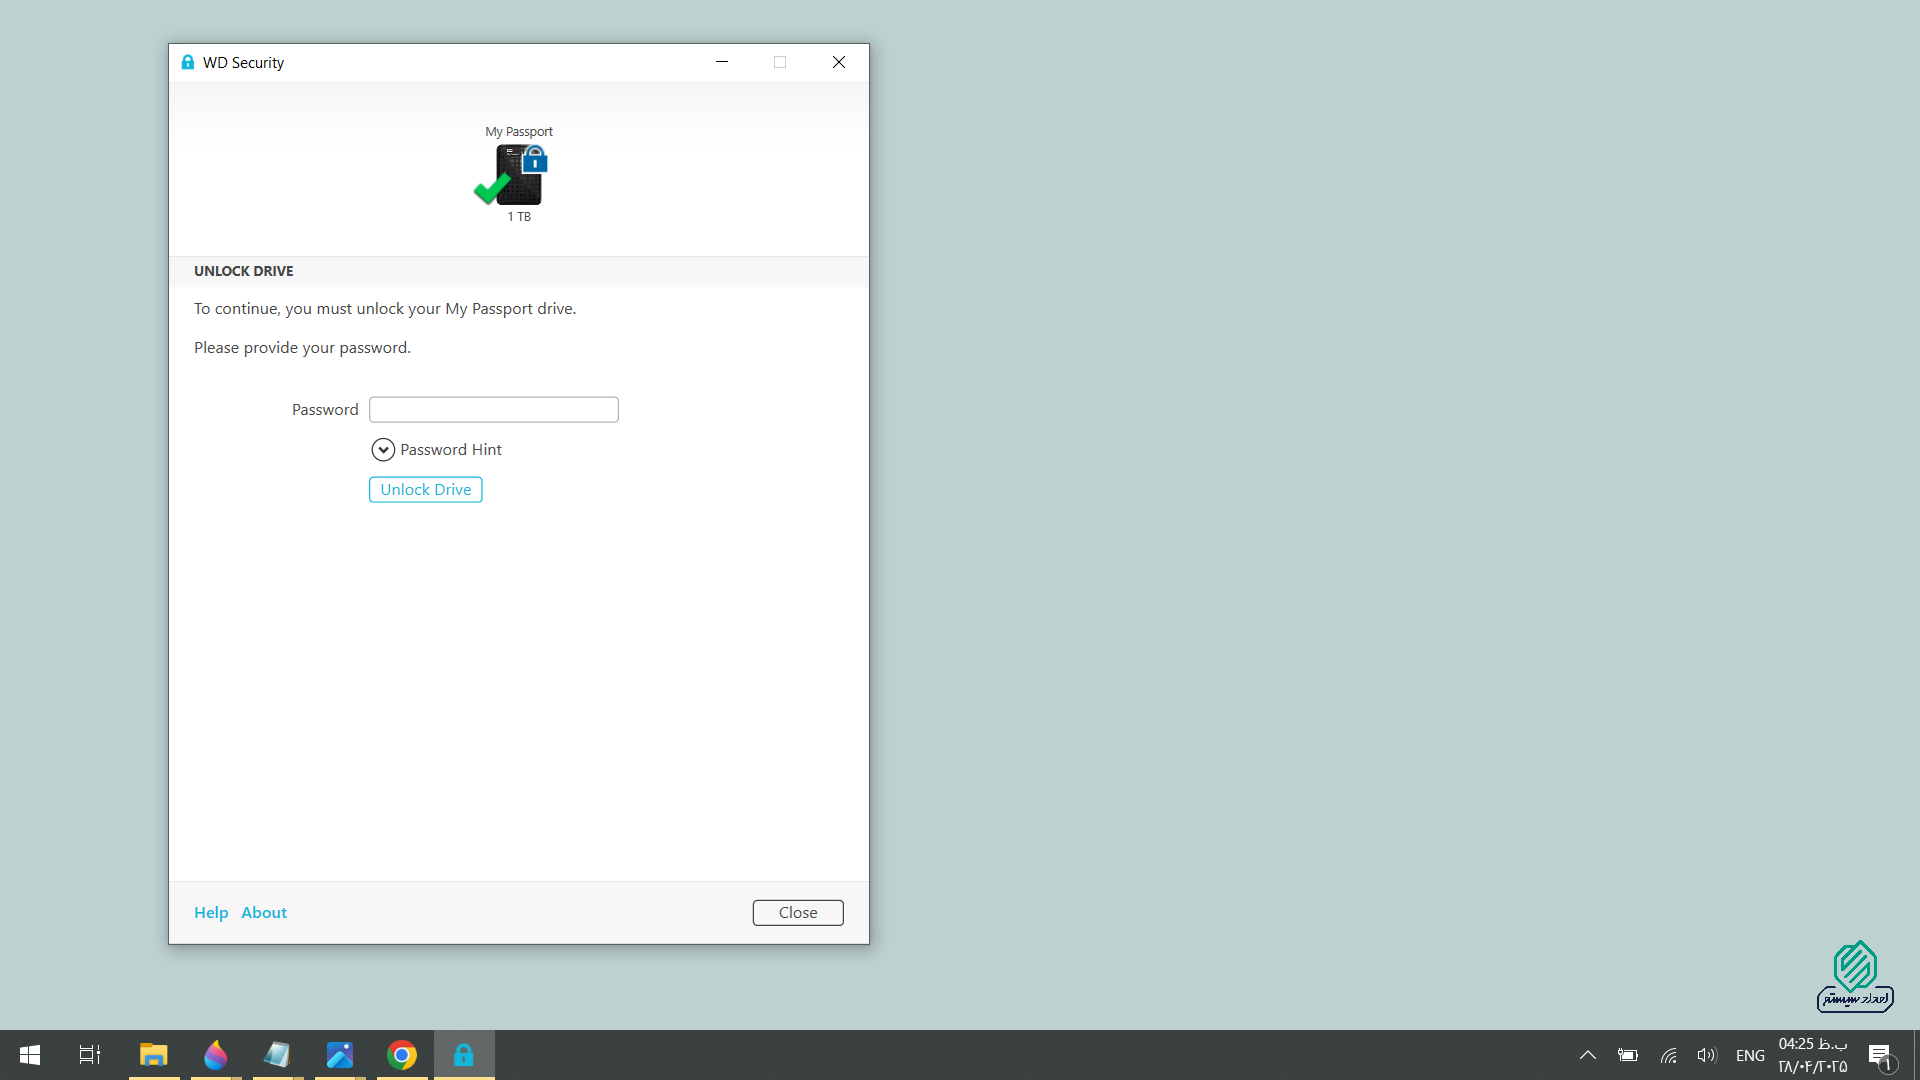The image size is (1920, 1080).
Task: Open the notification action center
Action: click(1880, 1055)
